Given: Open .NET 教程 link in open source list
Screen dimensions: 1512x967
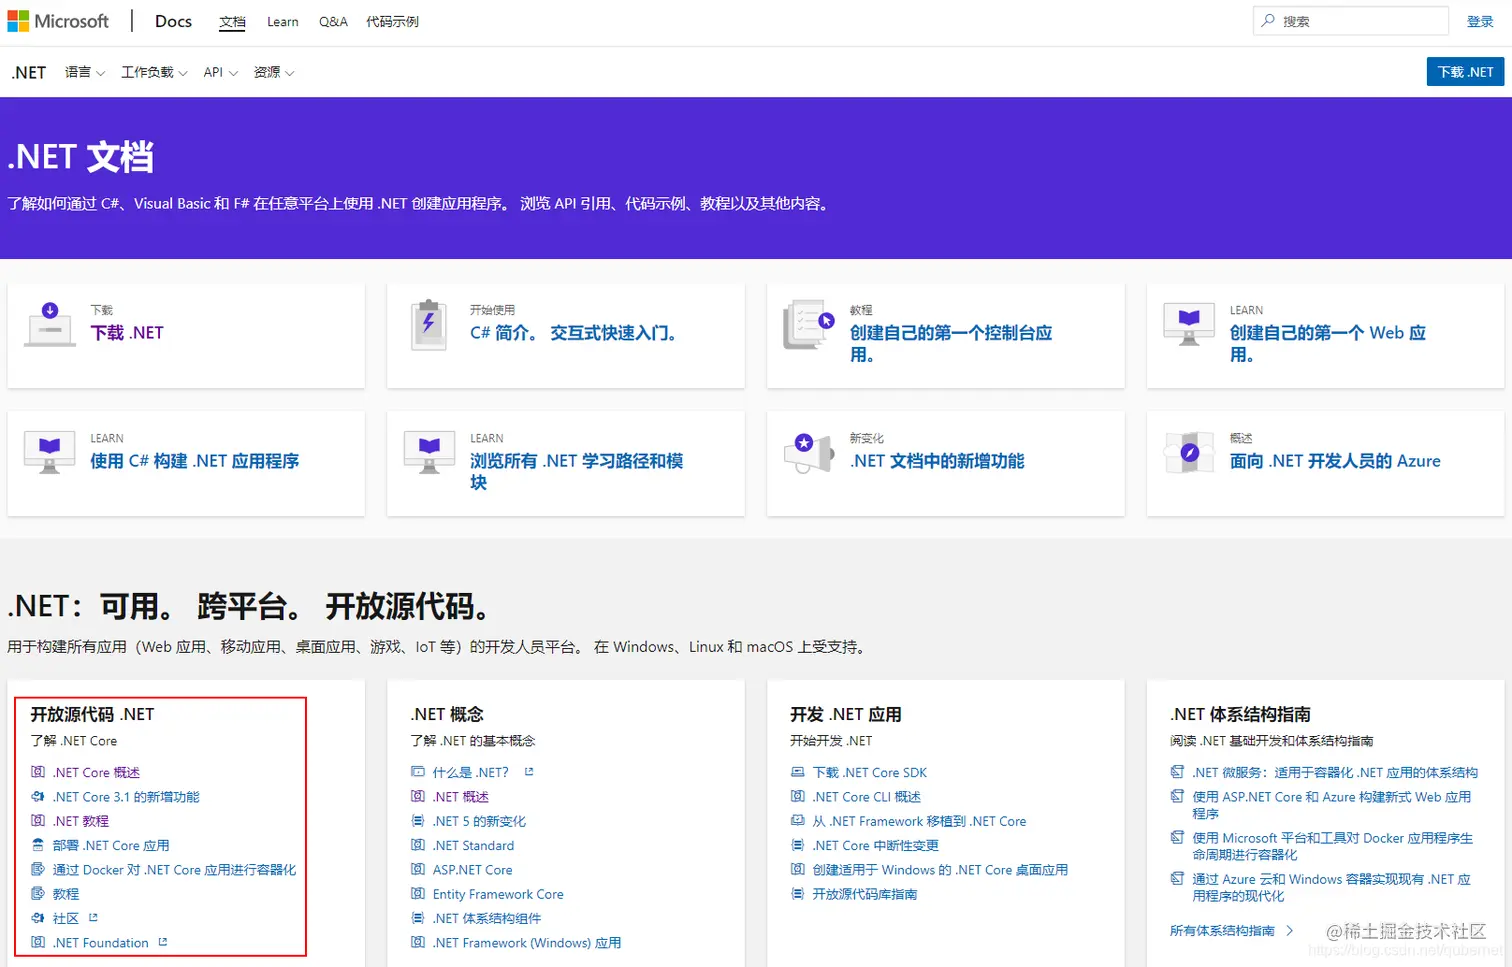Looking at the screenshot, I should pyautogui.click(x=81, y=821).
